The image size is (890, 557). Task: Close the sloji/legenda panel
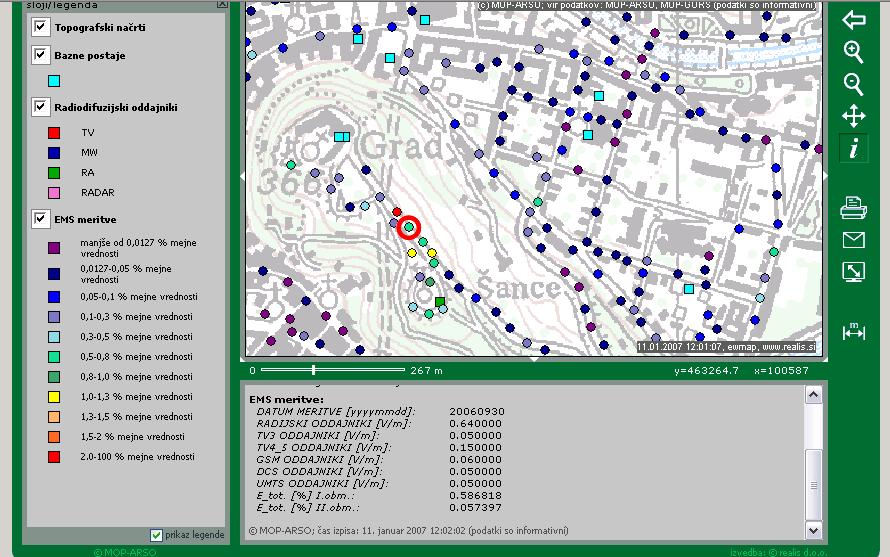click(x=222, y=4)
